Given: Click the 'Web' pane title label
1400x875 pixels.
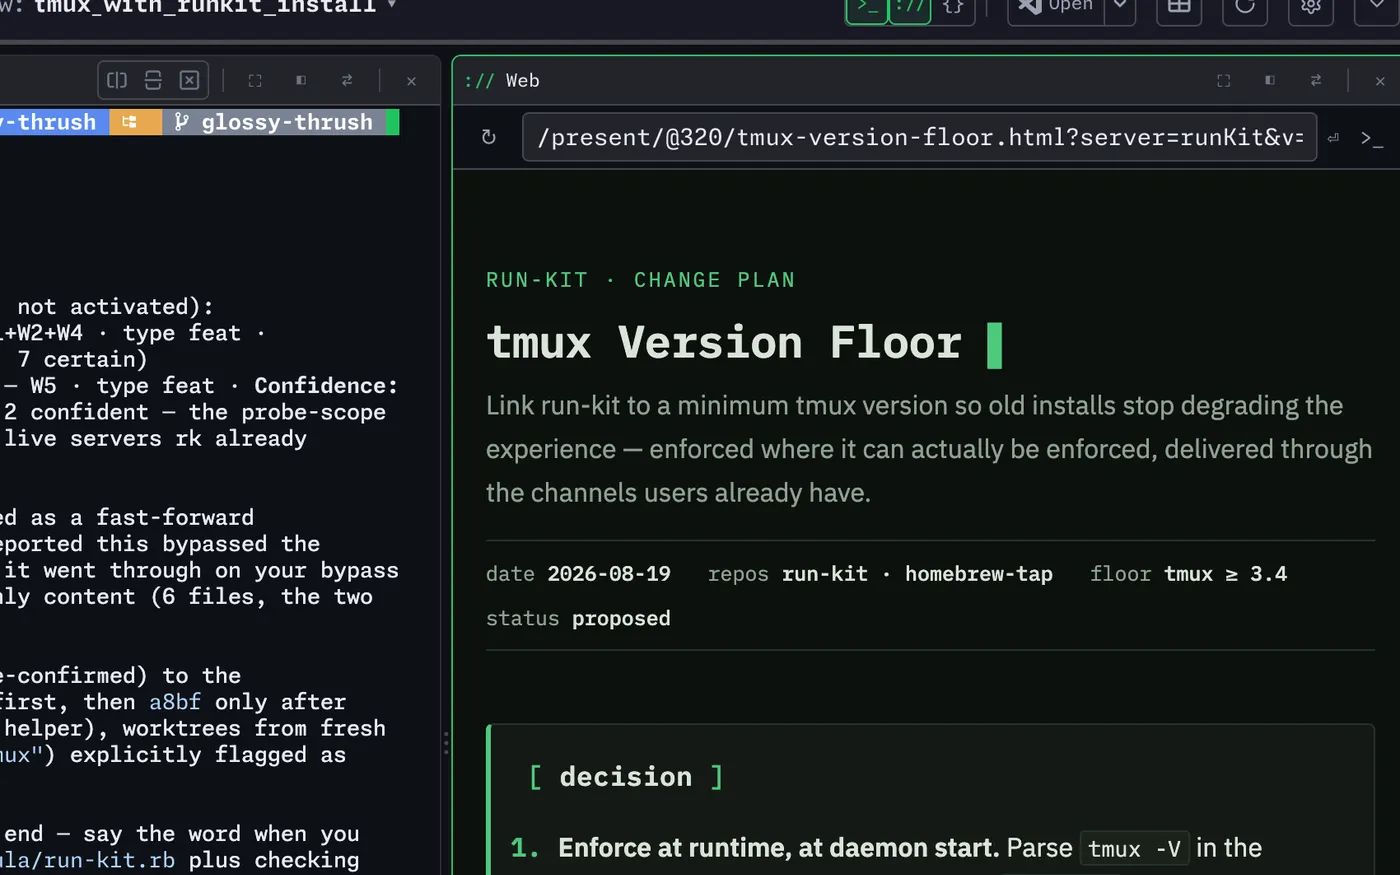Looking at the screenshot, I should click(522, 81).
